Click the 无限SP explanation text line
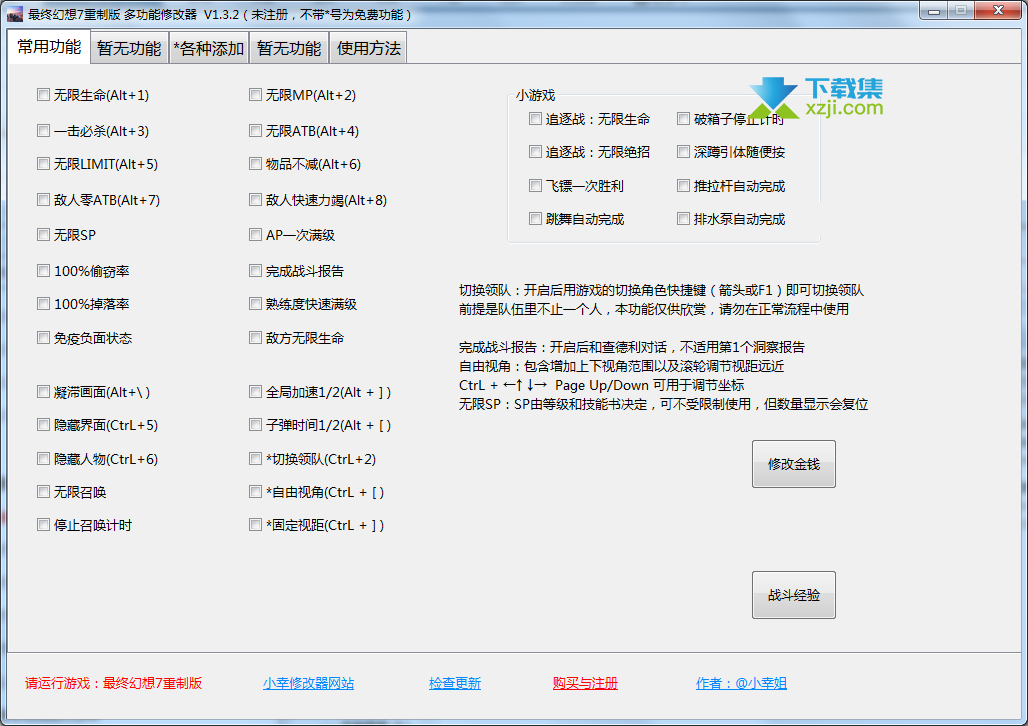The width and height of the screenshot is (1028, 726). point(663,404)
